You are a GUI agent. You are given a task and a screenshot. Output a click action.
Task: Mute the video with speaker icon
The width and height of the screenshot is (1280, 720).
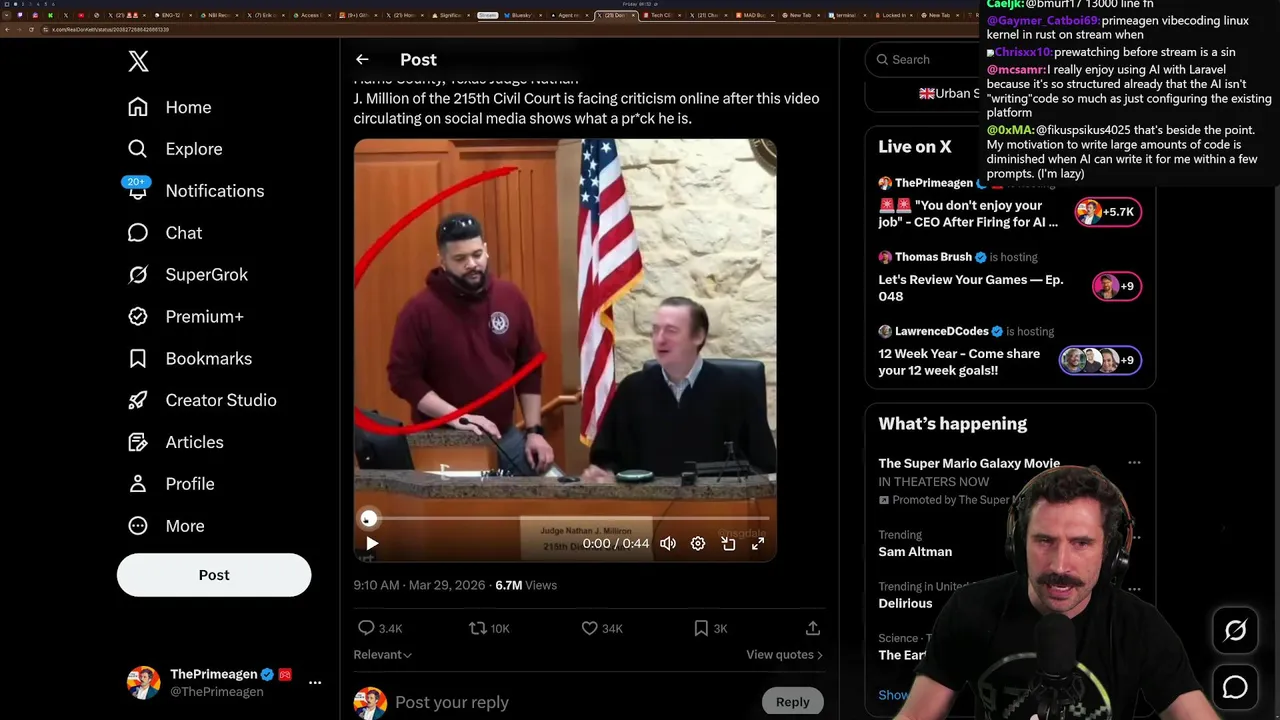click(x=668, y=544)
